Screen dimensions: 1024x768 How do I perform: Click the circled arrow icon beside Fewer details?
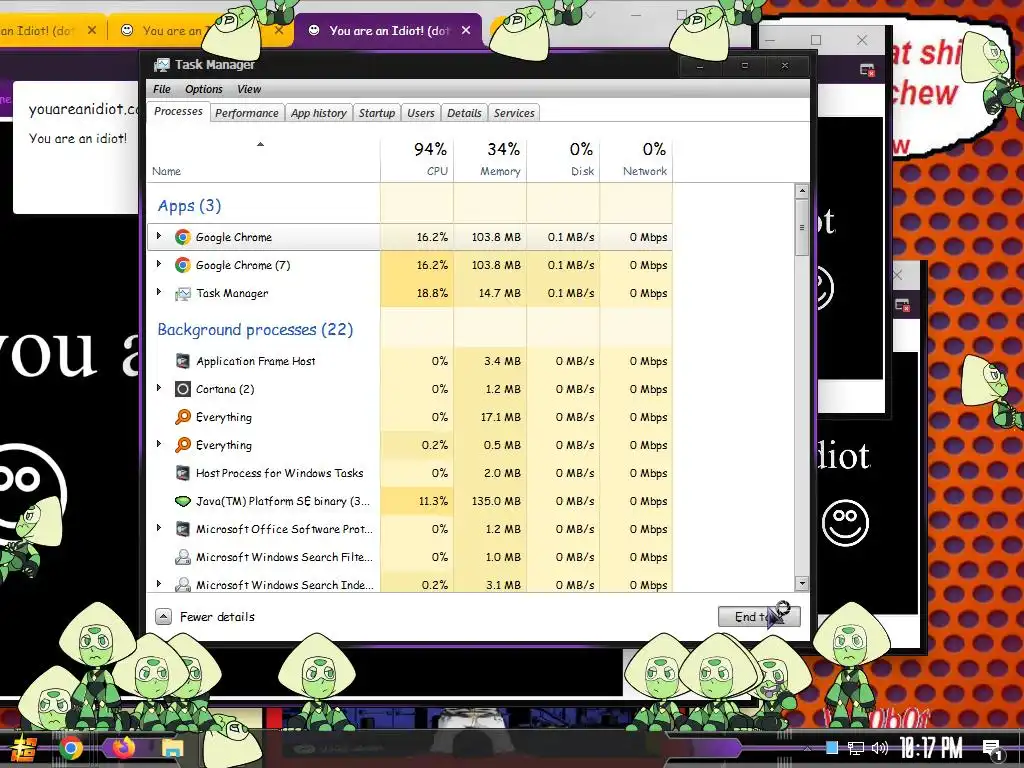(163, 616)
